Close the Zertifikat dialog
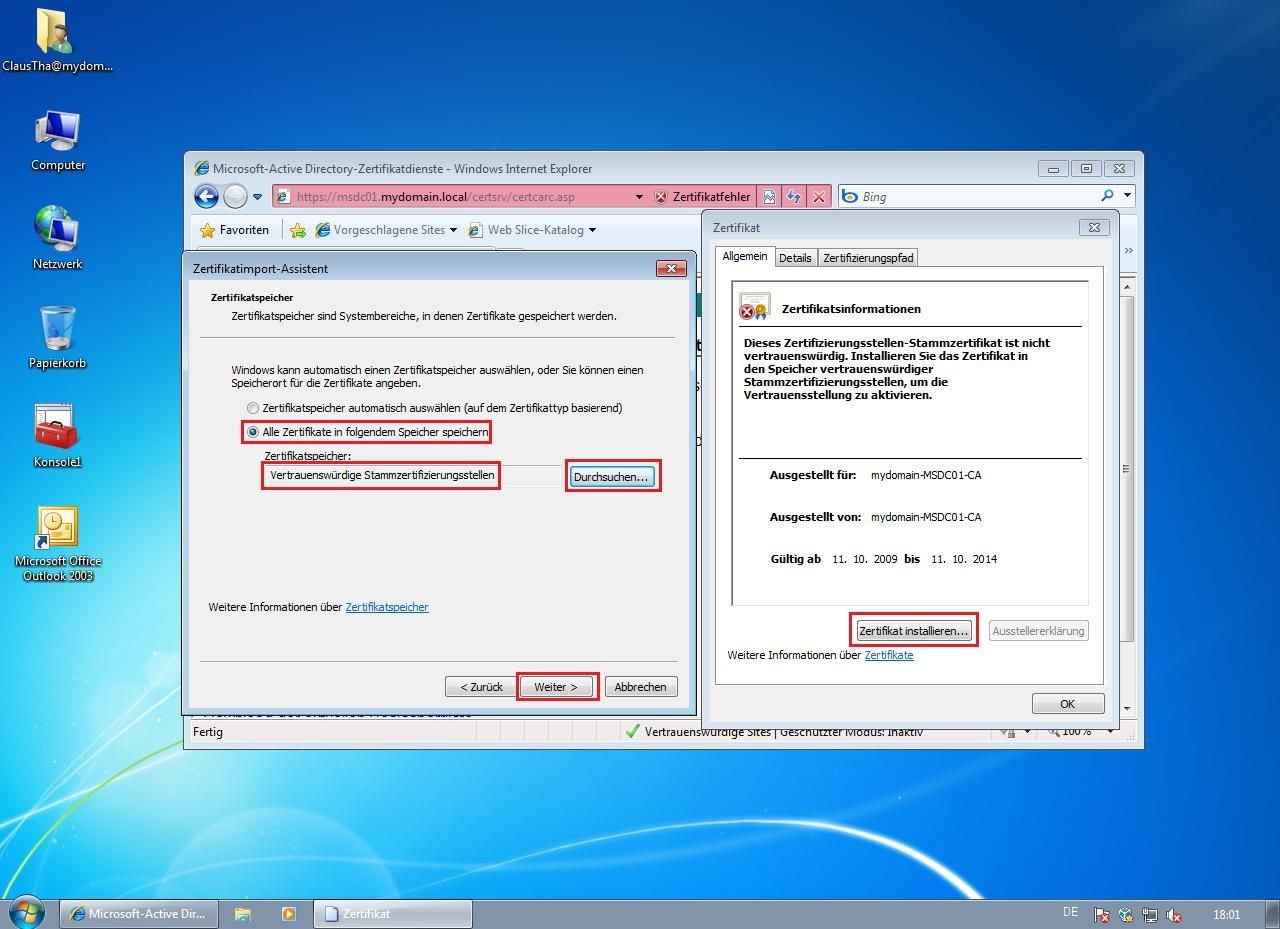This screenshot has height=929, width=1280. 1094,227
